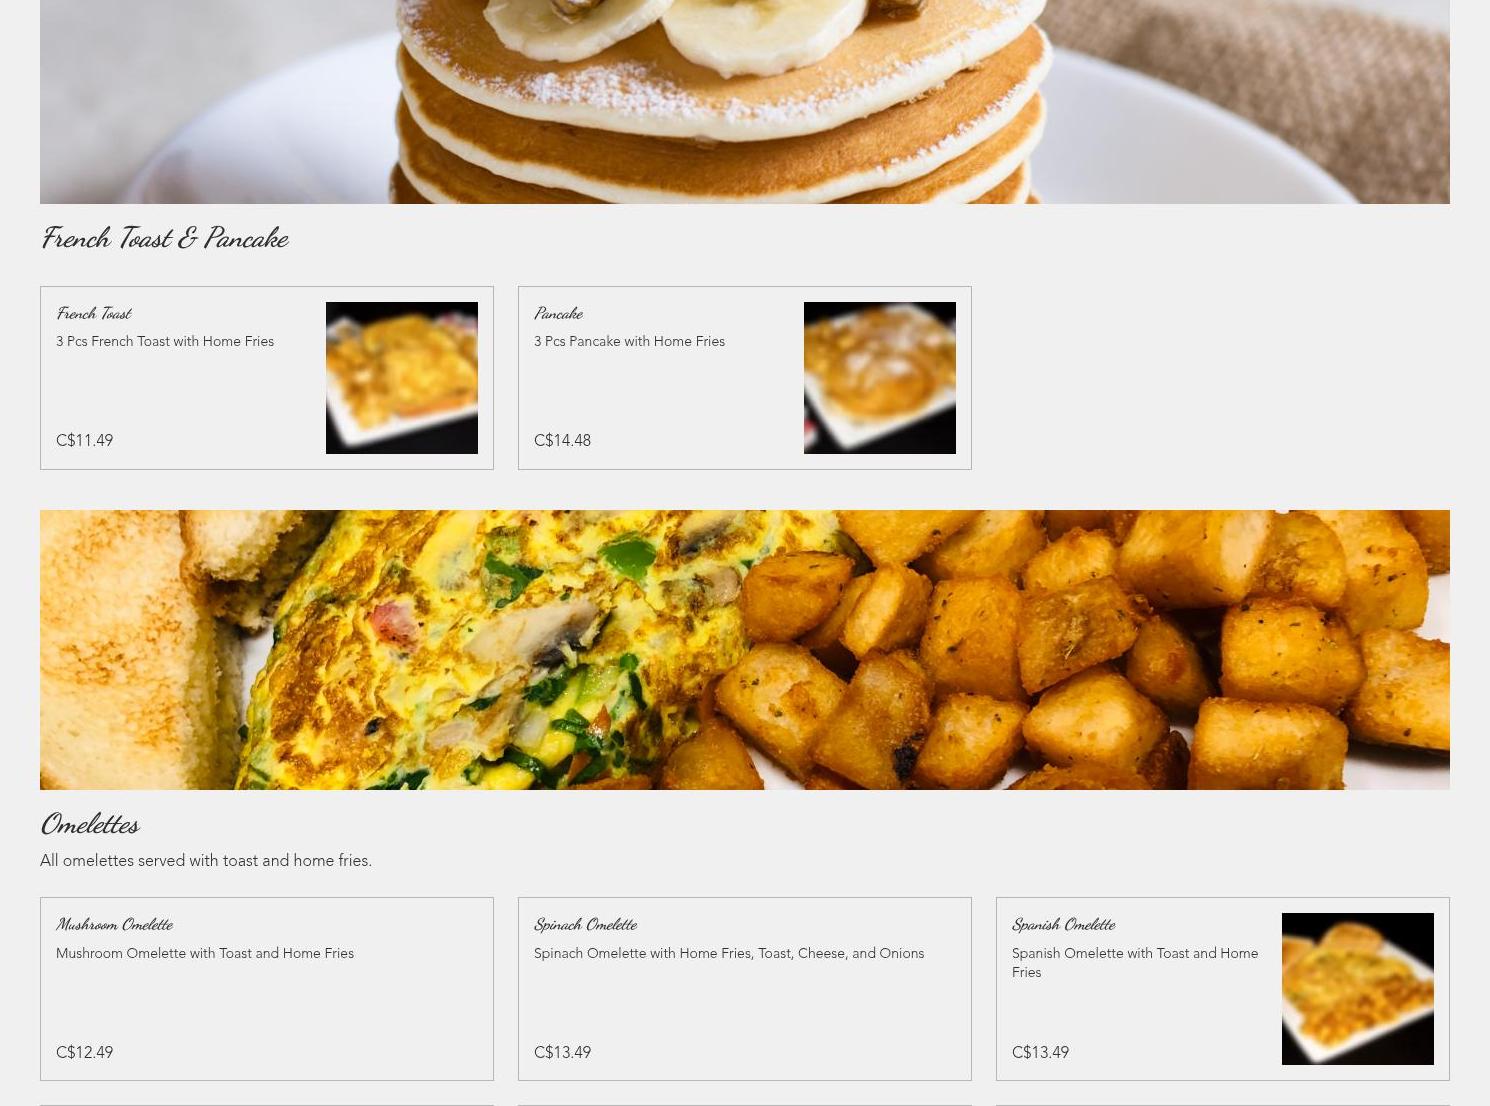Click the French Toast & Pancake heading
This screenshot has width=1490, height=1106.
pyautogui.click(x=165, y=238)
